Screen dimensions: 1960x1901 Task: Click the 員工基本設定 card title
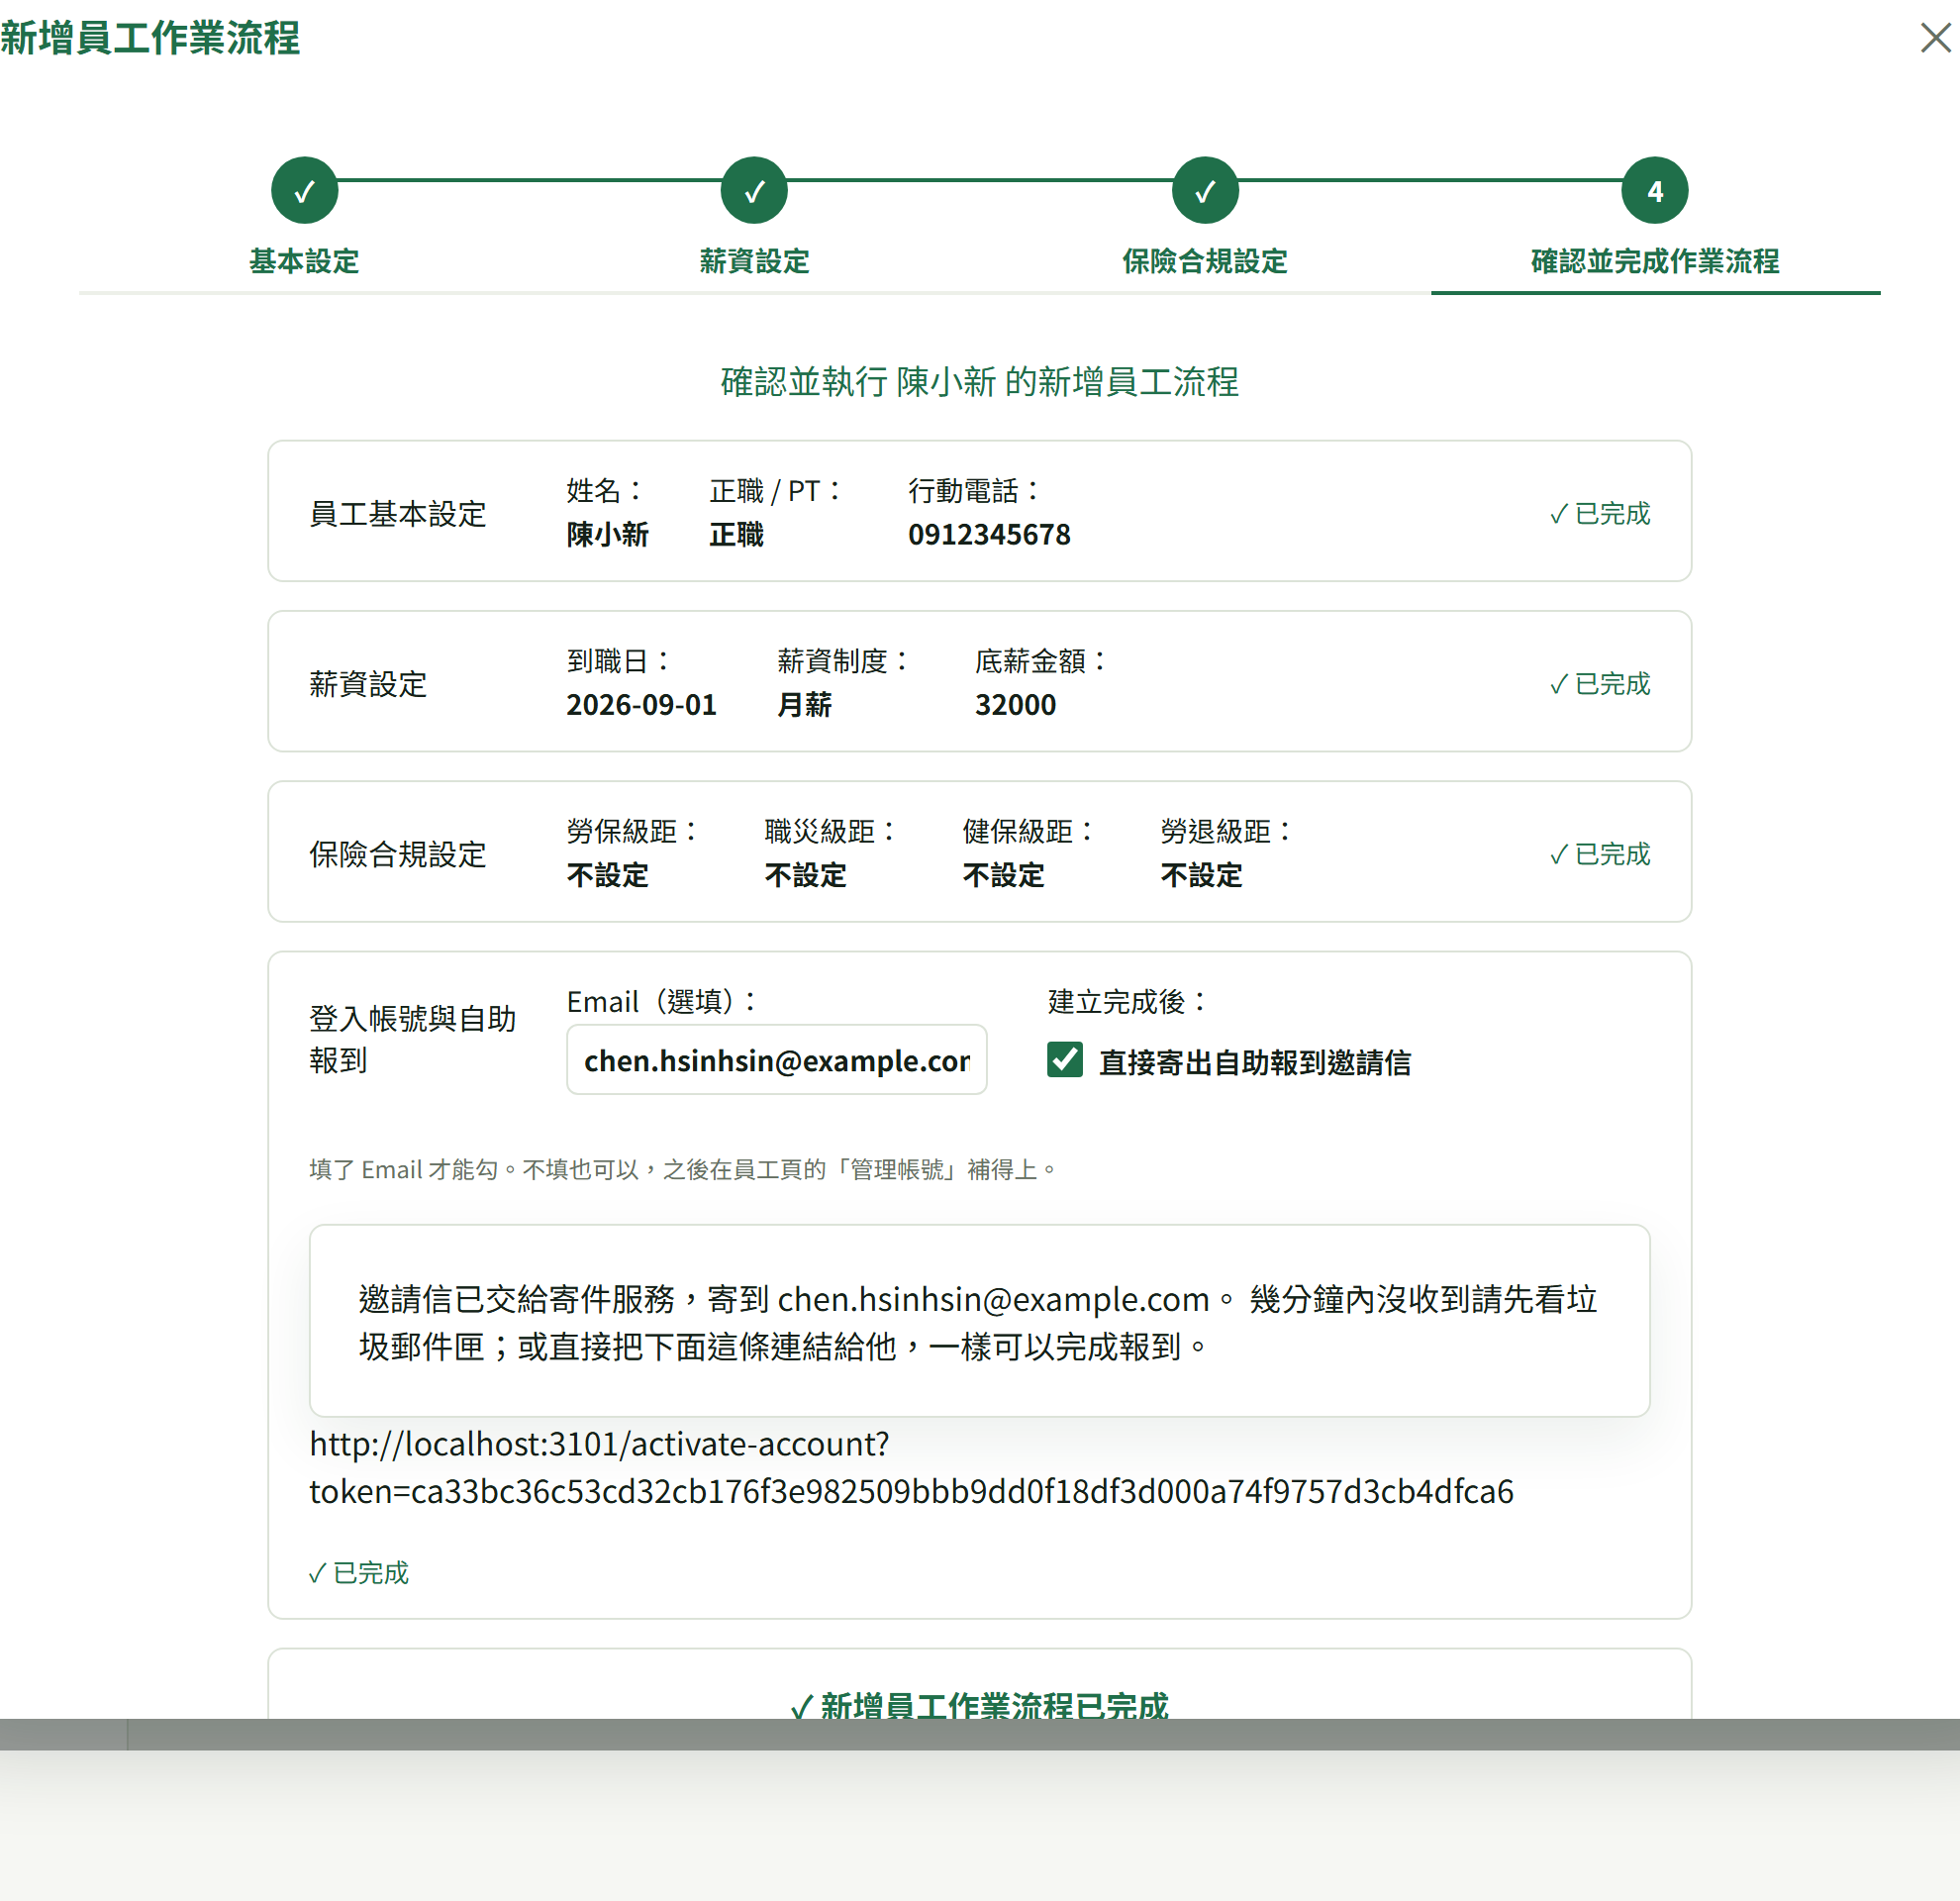398,514
